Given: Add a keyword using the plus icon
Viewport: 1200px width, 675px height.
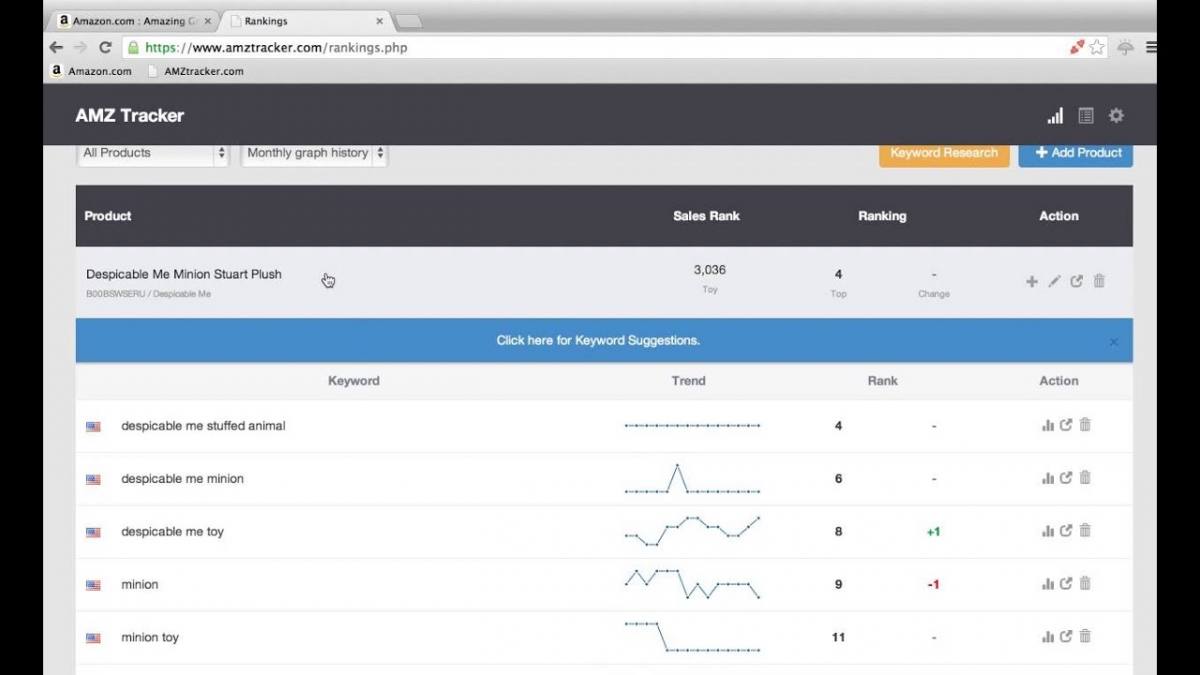Looking at the screenshot, I should (1031, 281).
